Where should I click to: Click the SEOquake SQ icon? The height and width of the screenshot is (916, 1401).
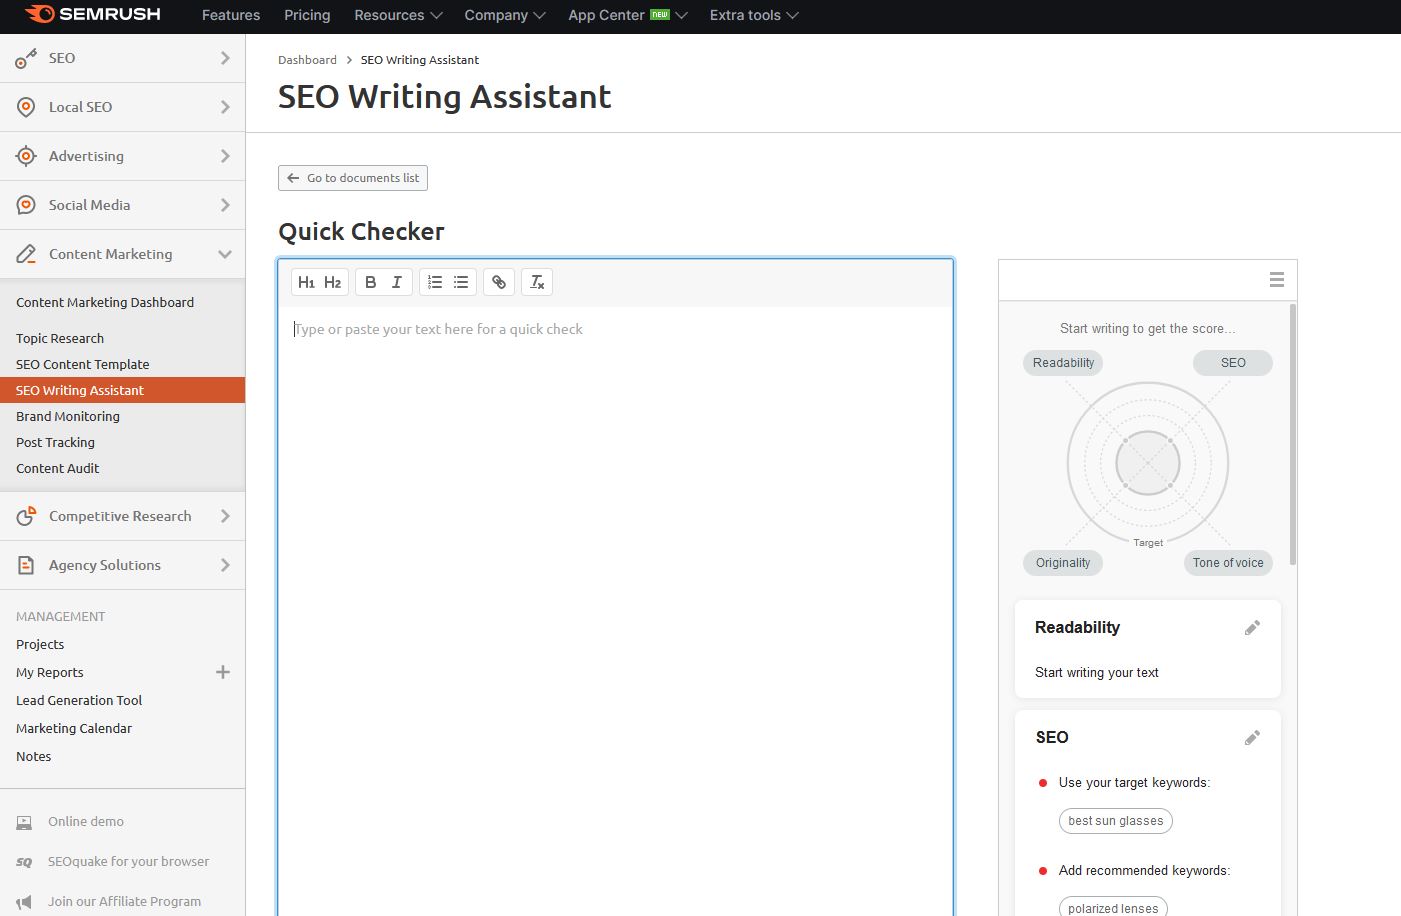tap(24, 862)
